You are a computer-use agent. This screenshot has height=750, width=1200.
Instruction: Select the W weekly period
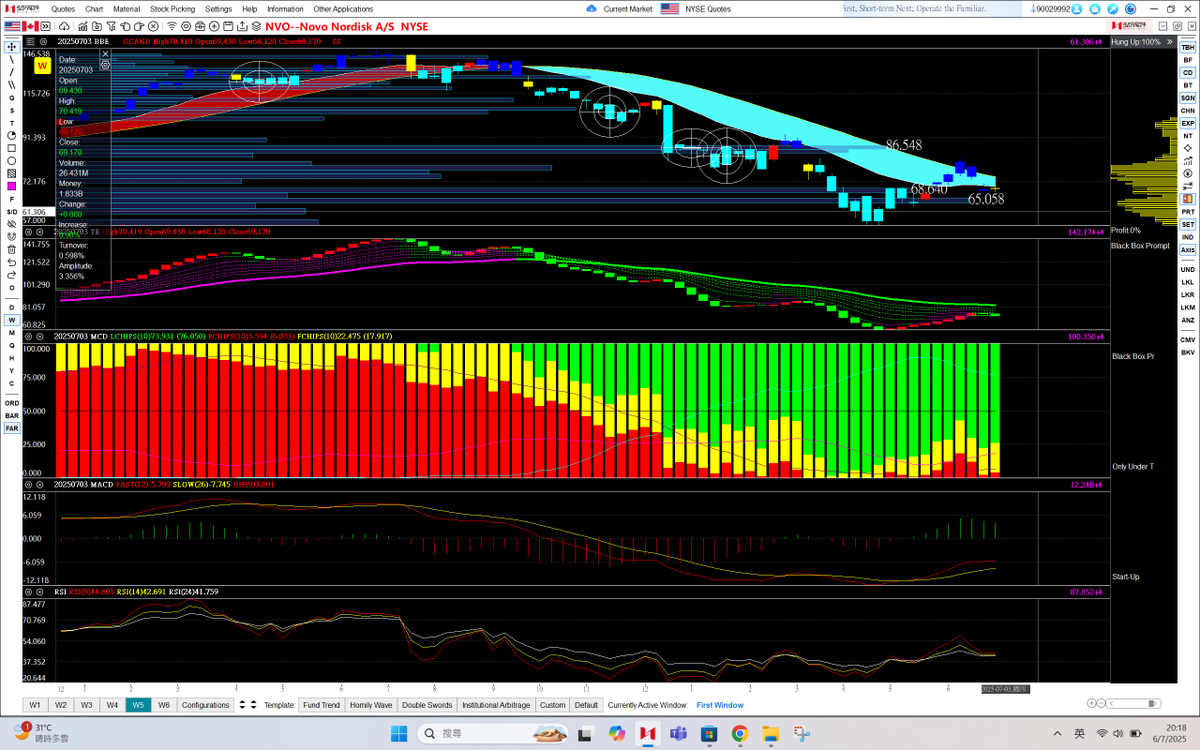point(12,320)
